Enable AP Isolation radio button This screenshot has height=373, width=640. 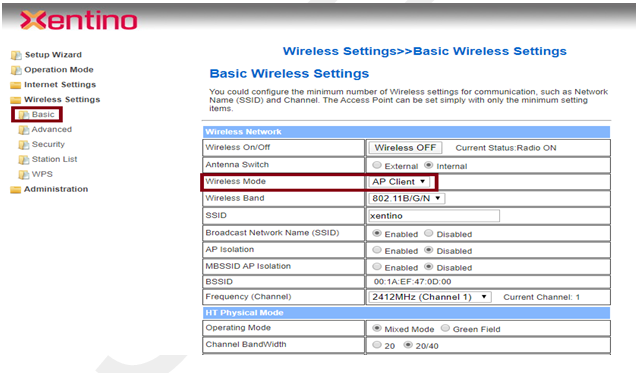coord(377,250)
